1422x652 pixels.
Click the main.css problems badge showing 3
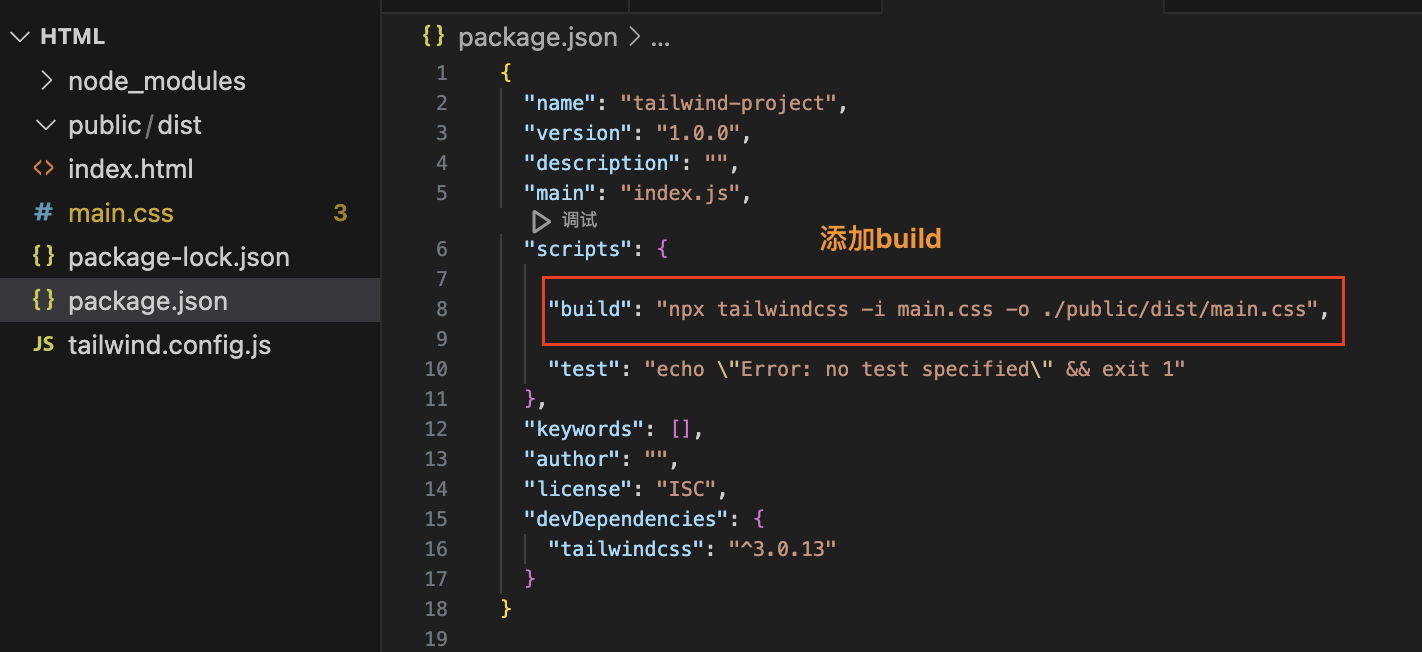pos(340,213)
